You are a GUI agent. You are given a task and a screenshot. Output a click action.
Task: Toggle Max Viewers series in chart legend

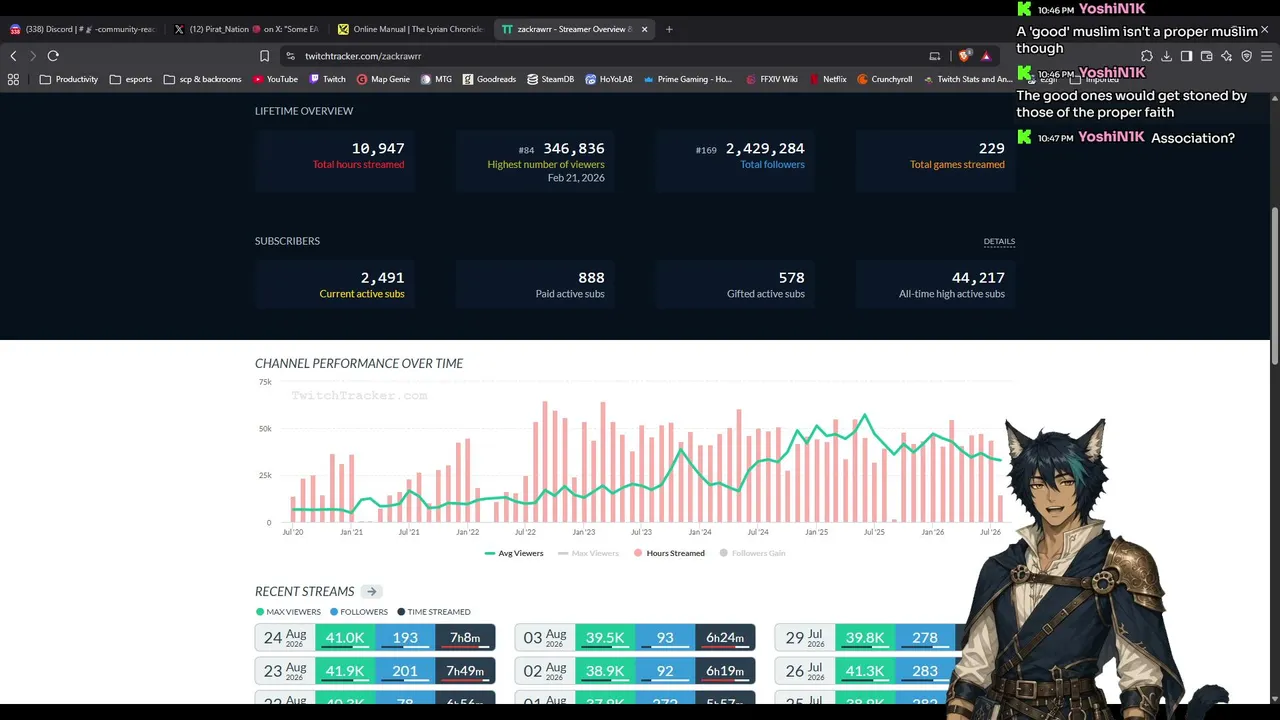588,553
